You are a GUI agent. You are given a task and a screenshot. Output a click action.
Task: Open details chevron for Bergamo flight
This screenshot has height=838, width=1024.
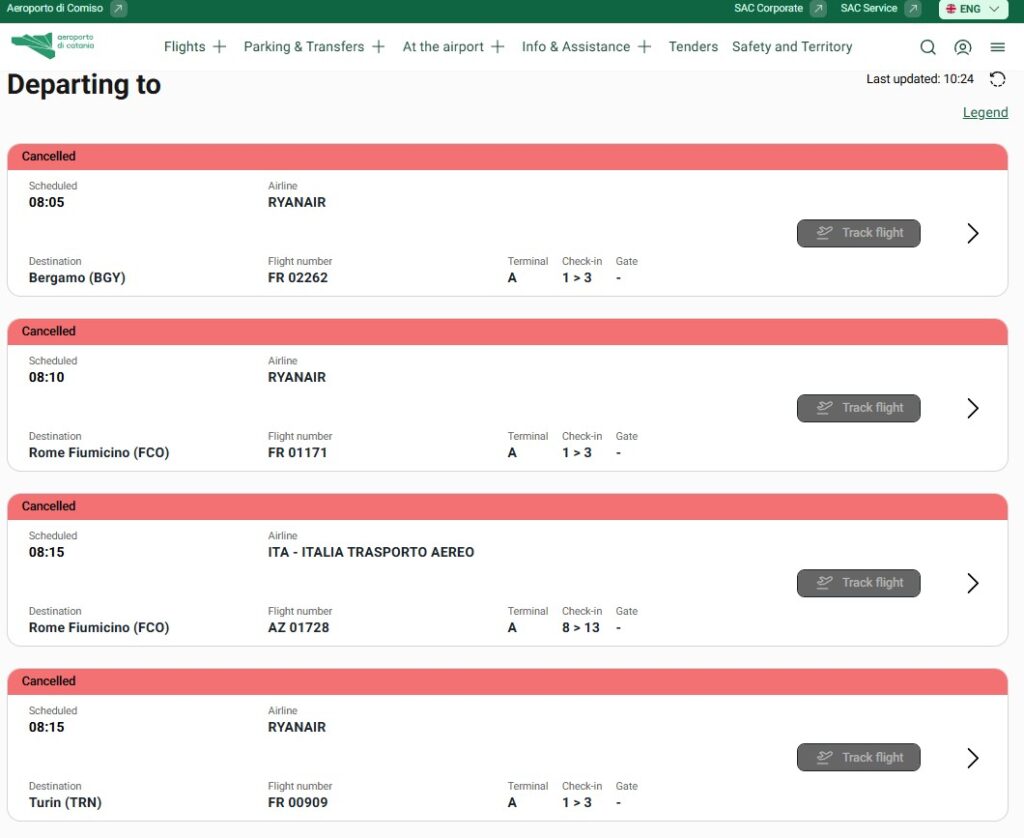(x=972, y=233)
